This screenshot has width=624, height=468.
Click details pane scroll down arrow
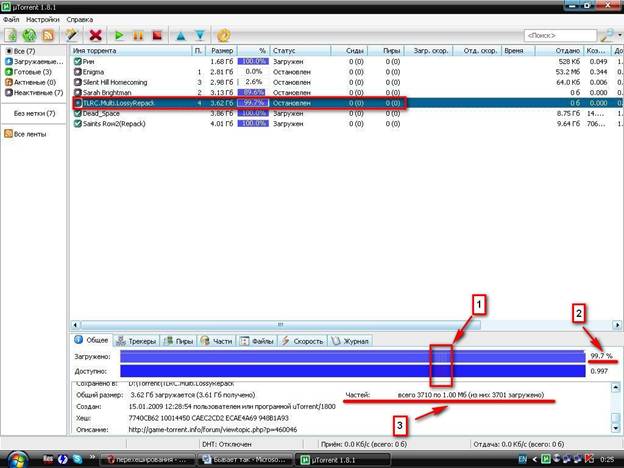[x=615, y=428]
